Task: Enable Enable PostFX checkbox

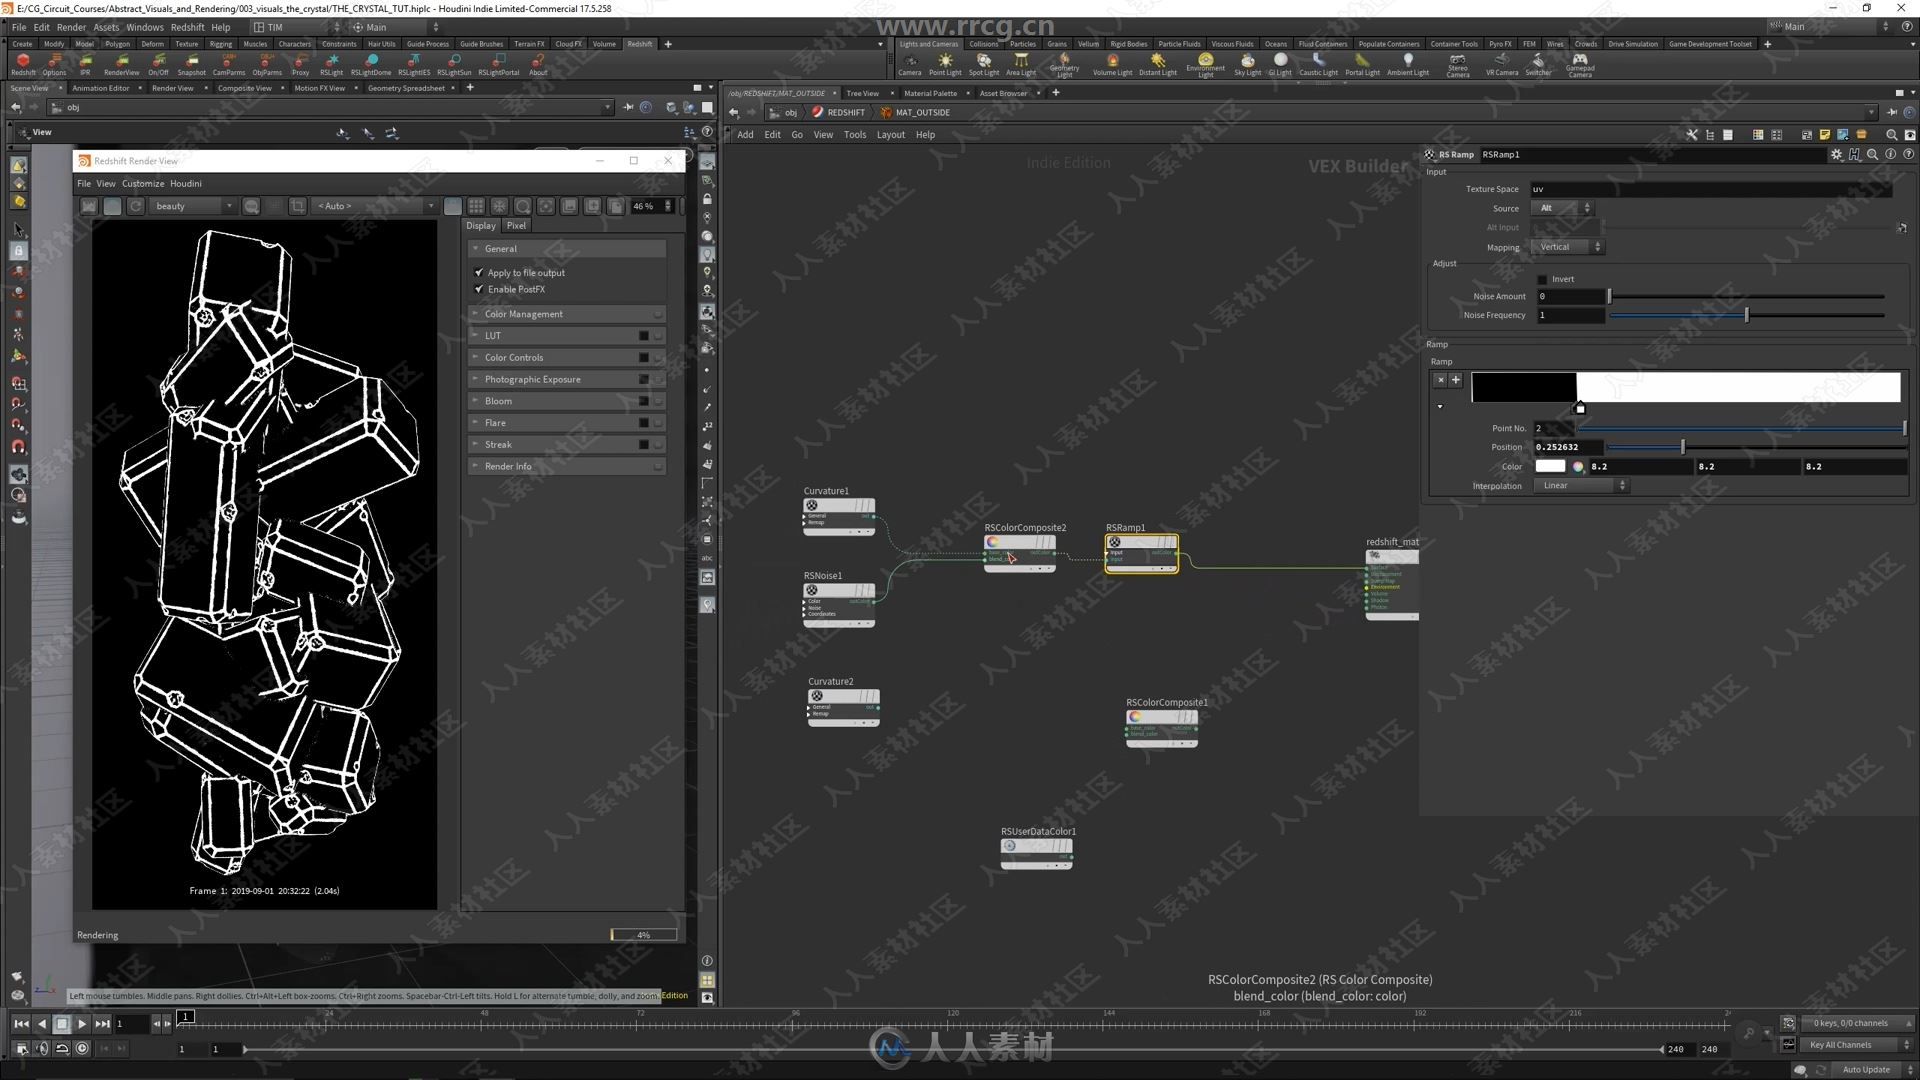Action: (477, 289)
